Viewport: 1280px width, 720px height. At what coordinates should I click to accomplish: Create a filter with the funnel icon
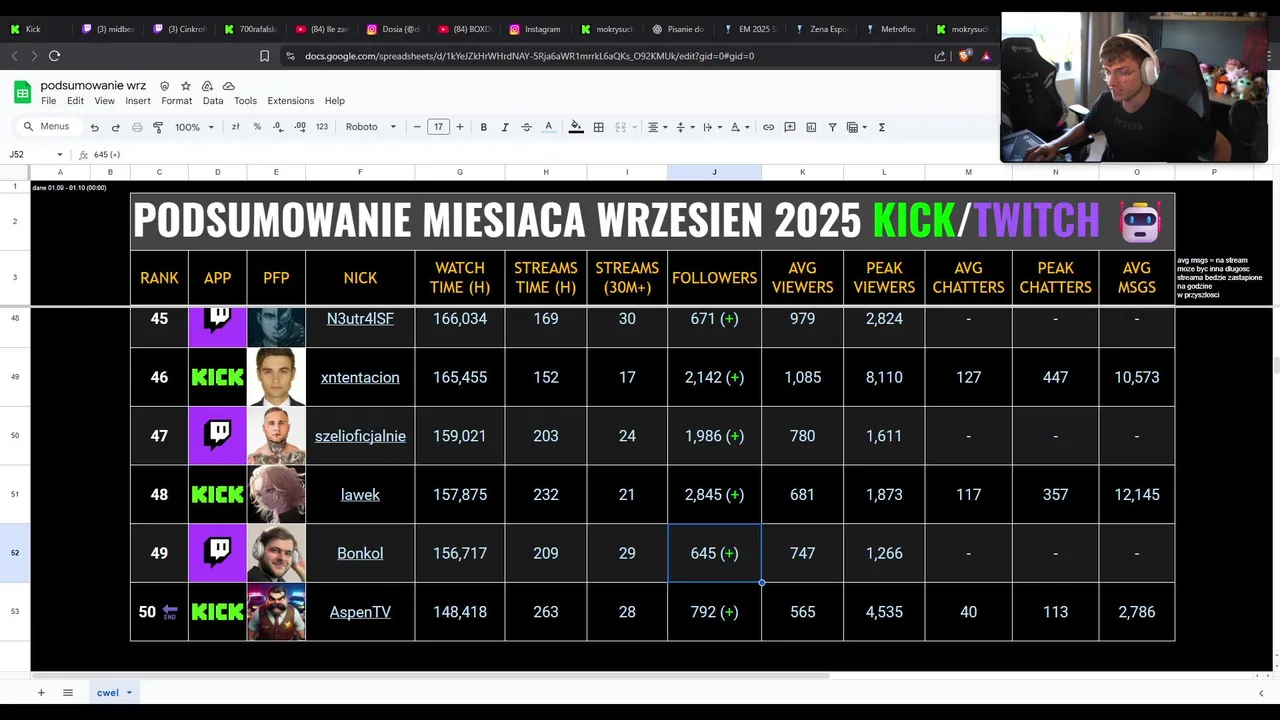pyautogui.click(x=832, y=127)
